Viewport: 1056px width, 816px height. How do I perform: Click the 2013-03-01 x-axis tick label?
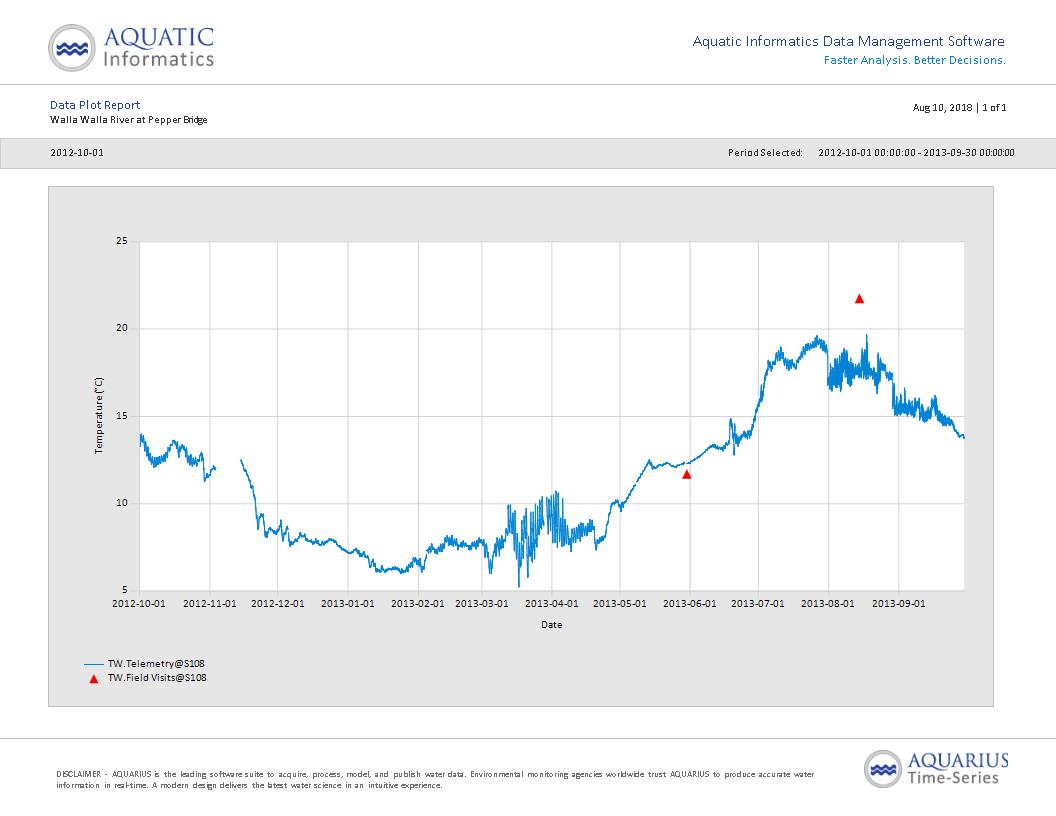pos(482,604)
